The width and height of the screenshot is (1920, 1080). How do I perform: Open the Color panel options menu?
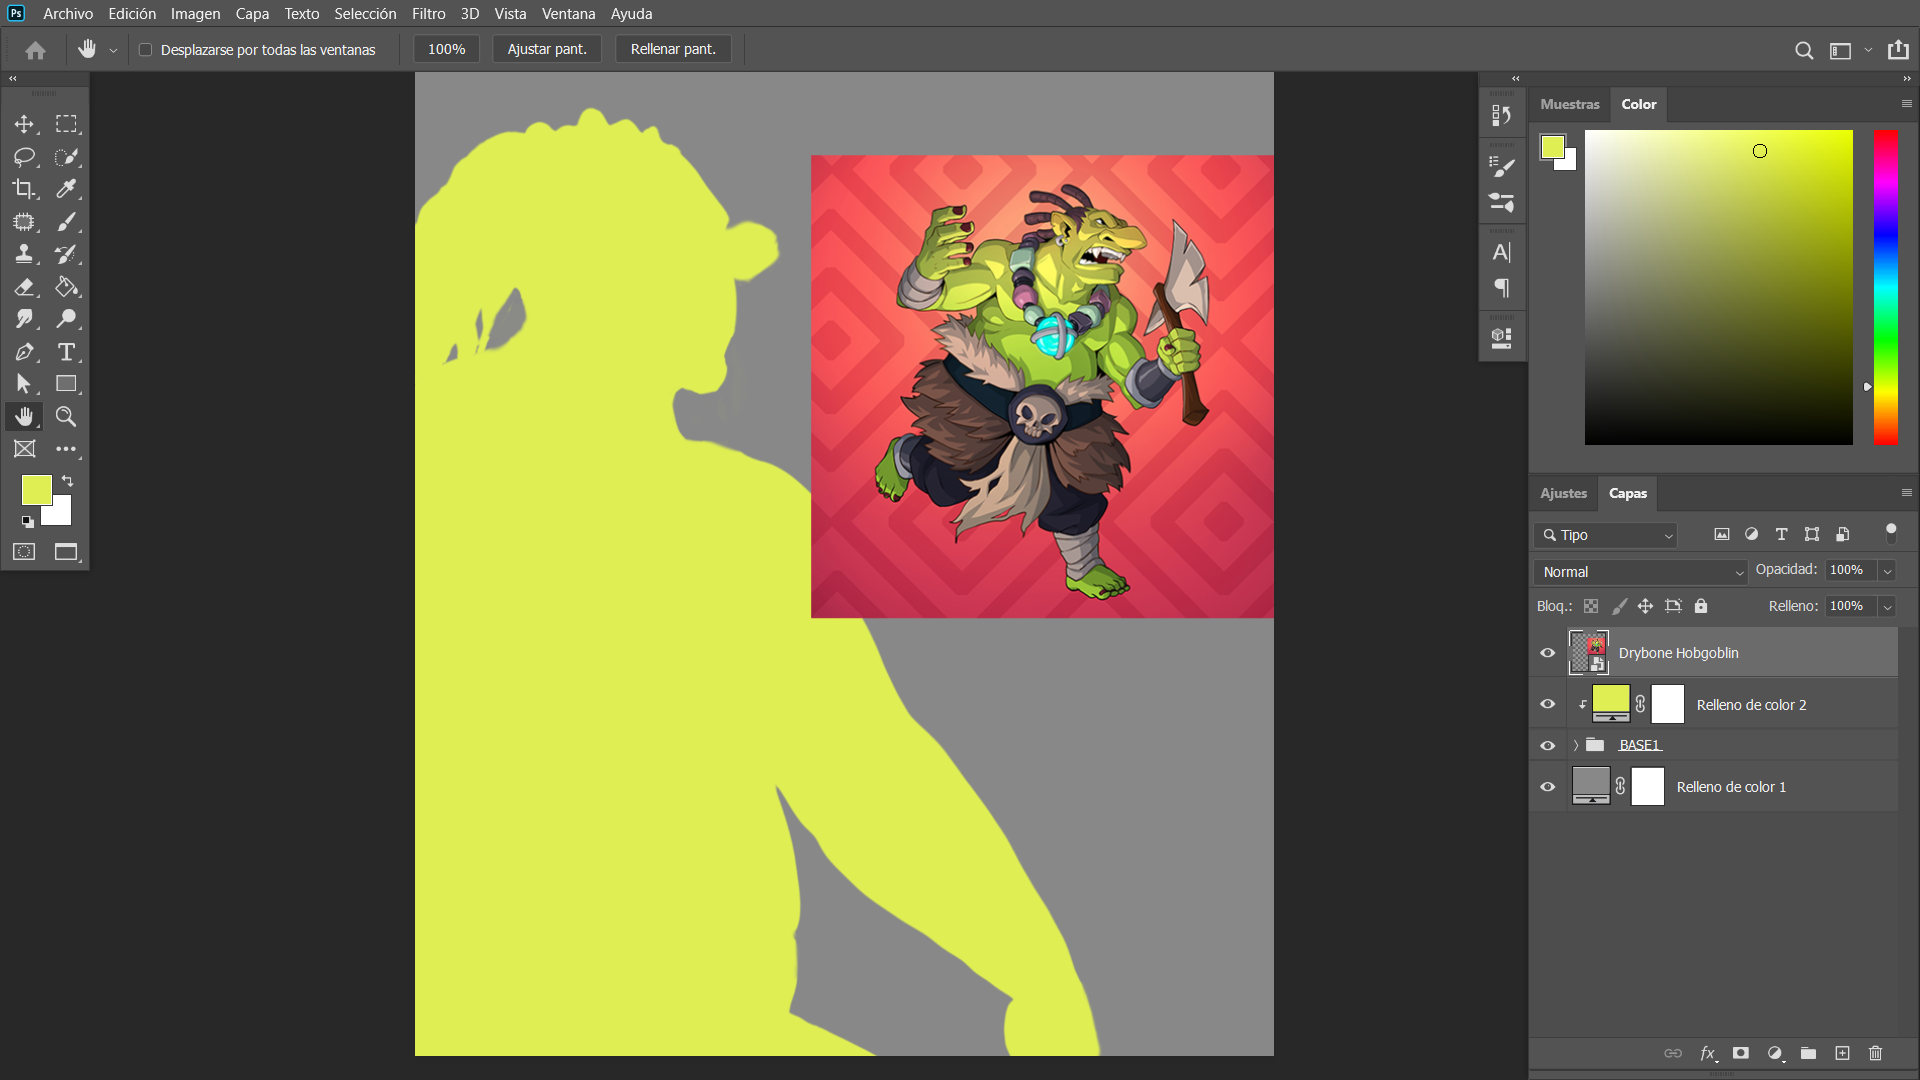1906,104
